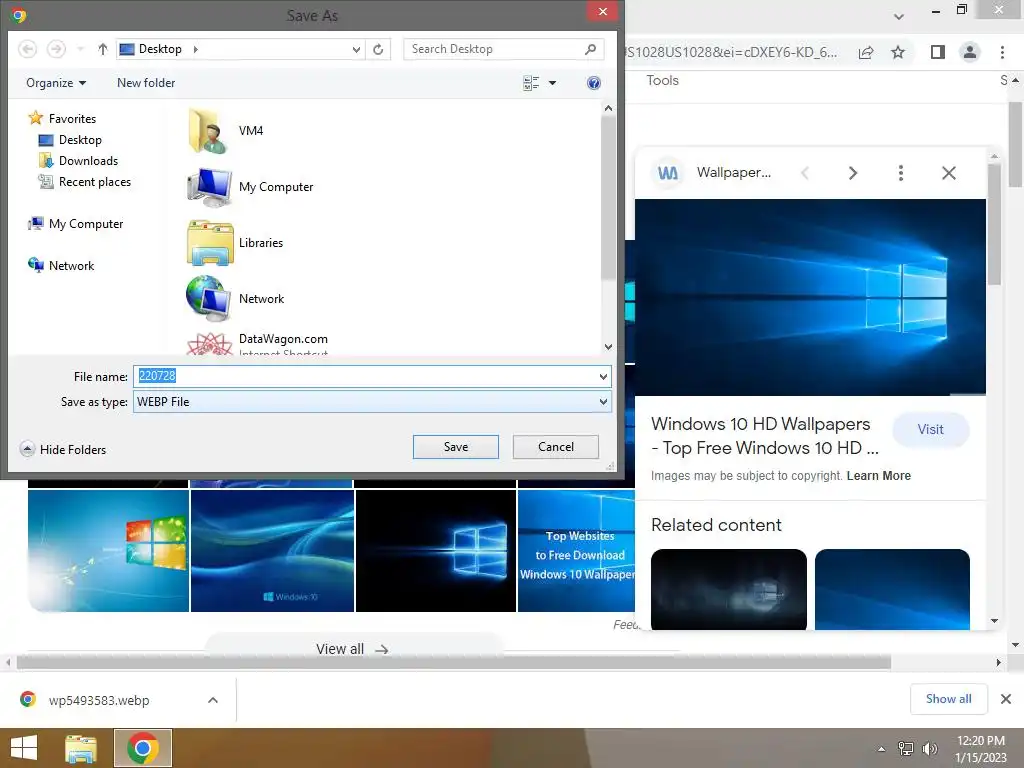Open the large Windows 10 preview image
This screenshot has height=768, width=1024.
click(810, 297)
